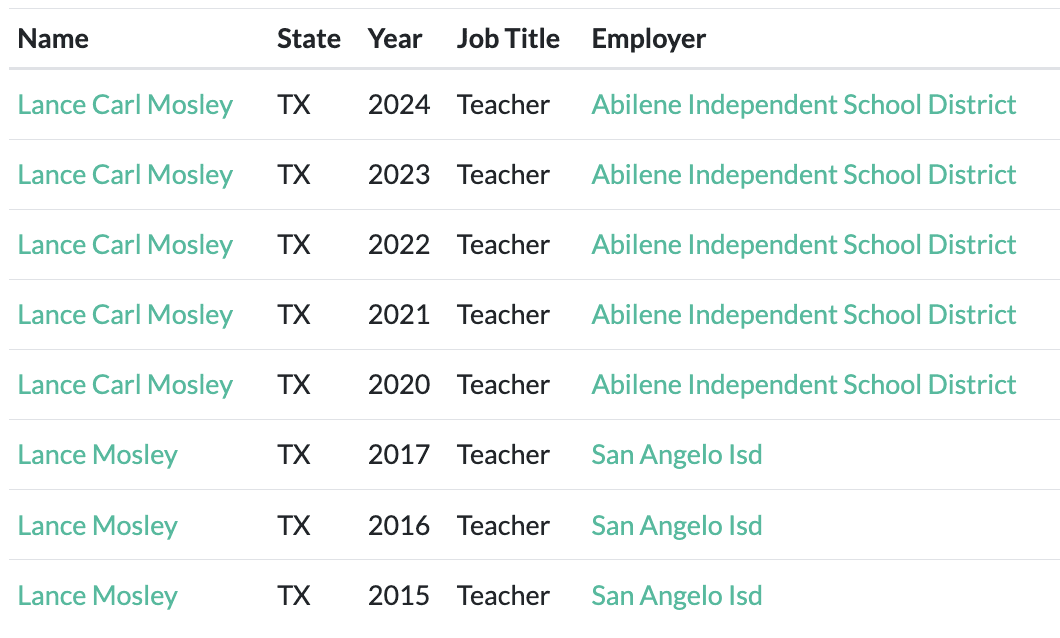
Task: Open Lance Mosley's 2016 record
Action: pos(97,526)
